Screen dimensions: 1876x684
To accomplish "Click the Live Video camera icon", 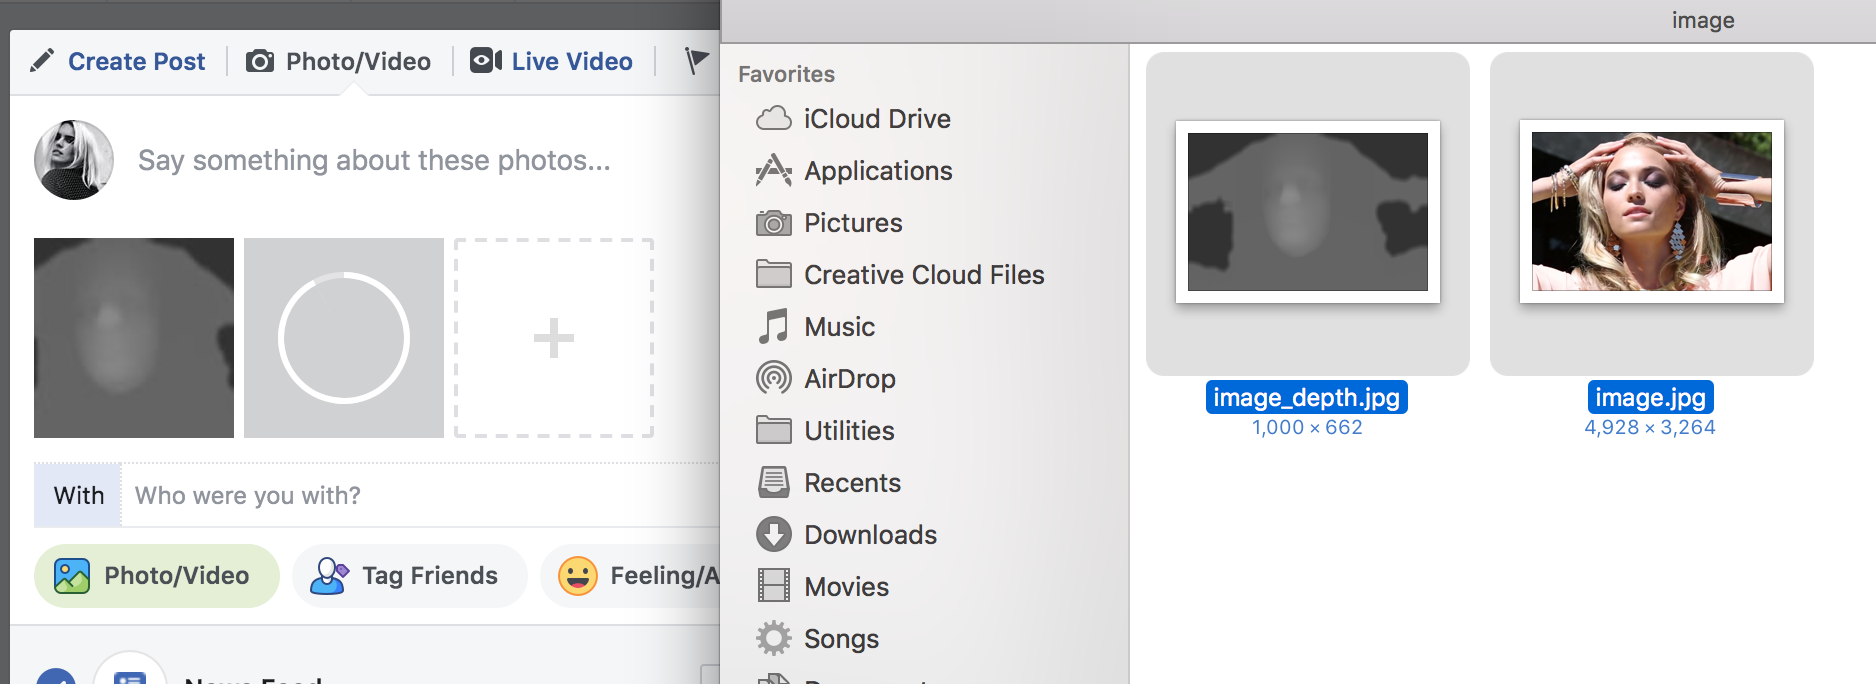I will pyautogui.click(x=486, y=61).
